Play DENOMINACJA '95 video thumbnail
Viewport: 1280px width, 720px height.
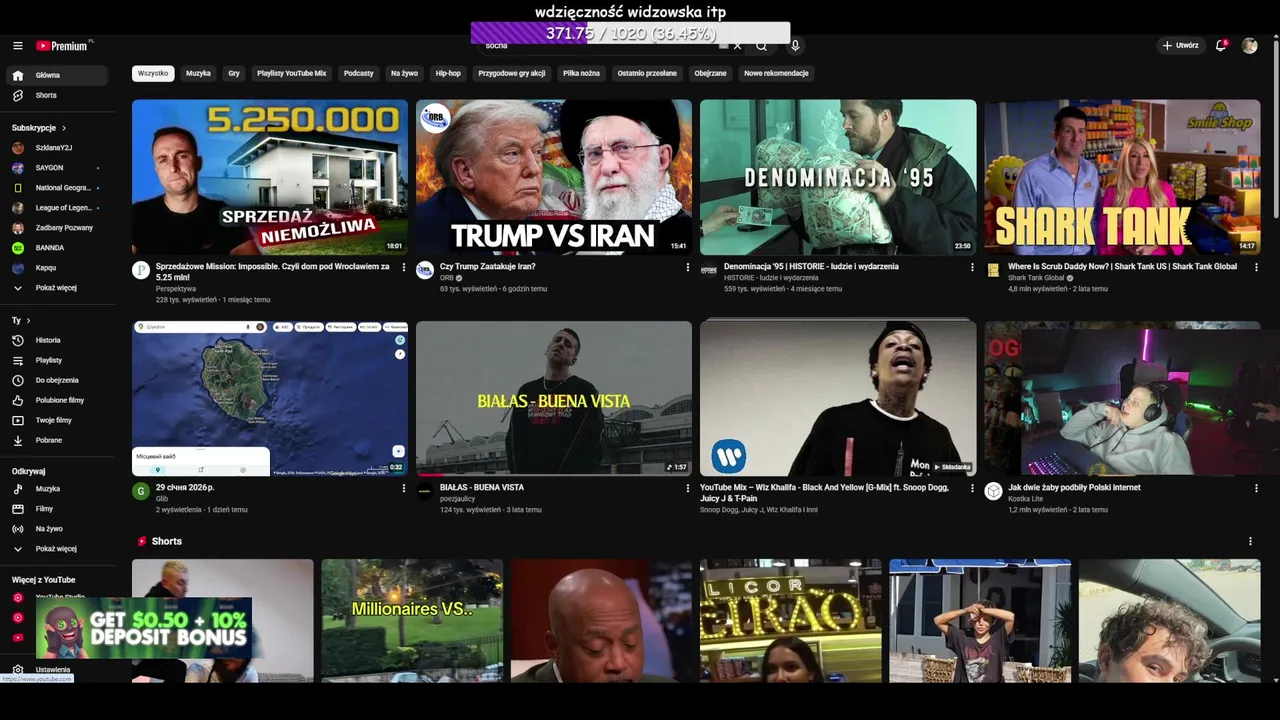pos(838,177)
